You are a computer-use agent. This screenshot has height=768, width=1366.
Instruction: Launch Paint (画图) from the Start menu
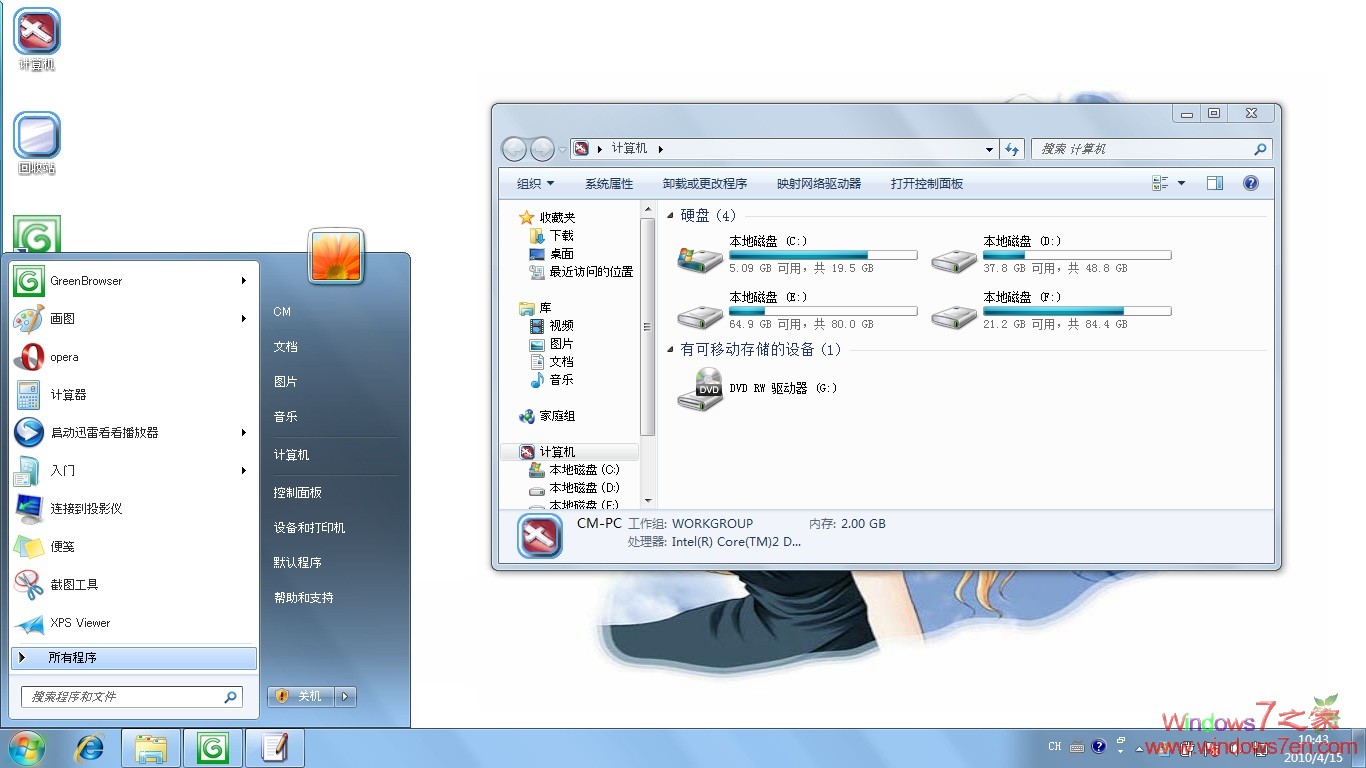(x=134, y=319)
